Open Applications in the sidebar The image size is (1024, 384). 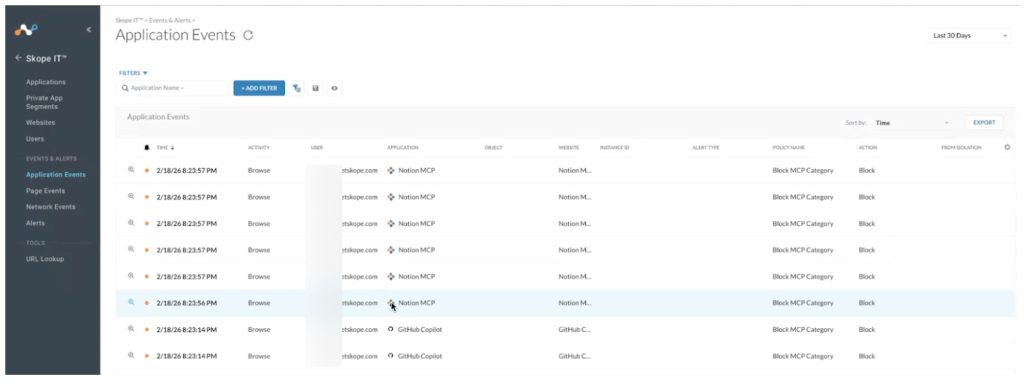(x=46, y=82)
